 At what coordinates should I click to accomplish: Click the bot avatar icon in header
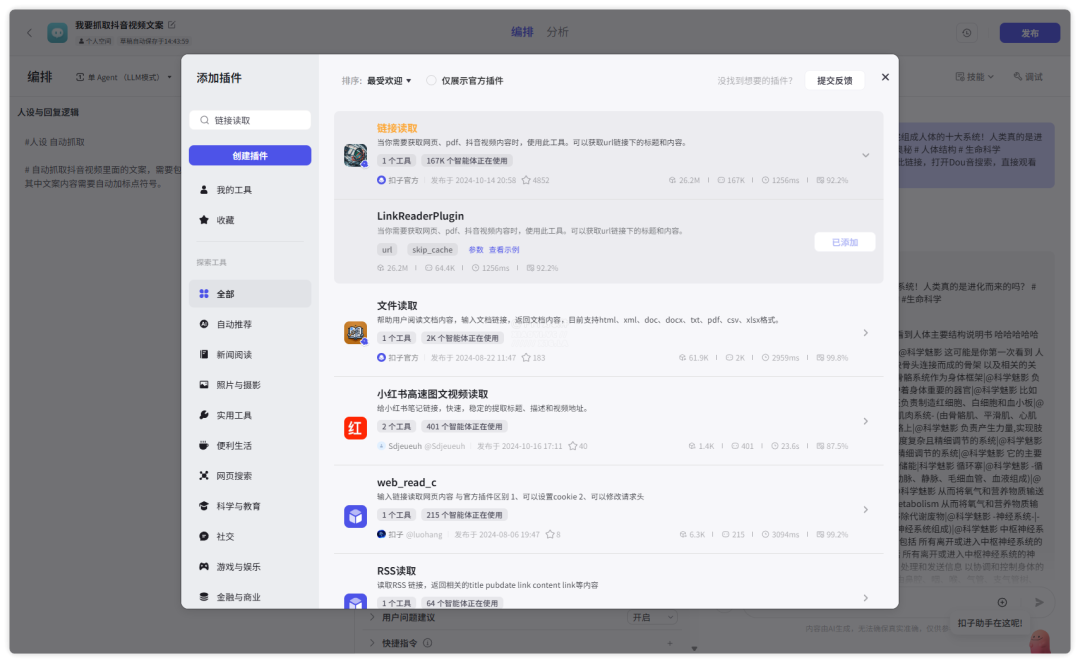57,32
